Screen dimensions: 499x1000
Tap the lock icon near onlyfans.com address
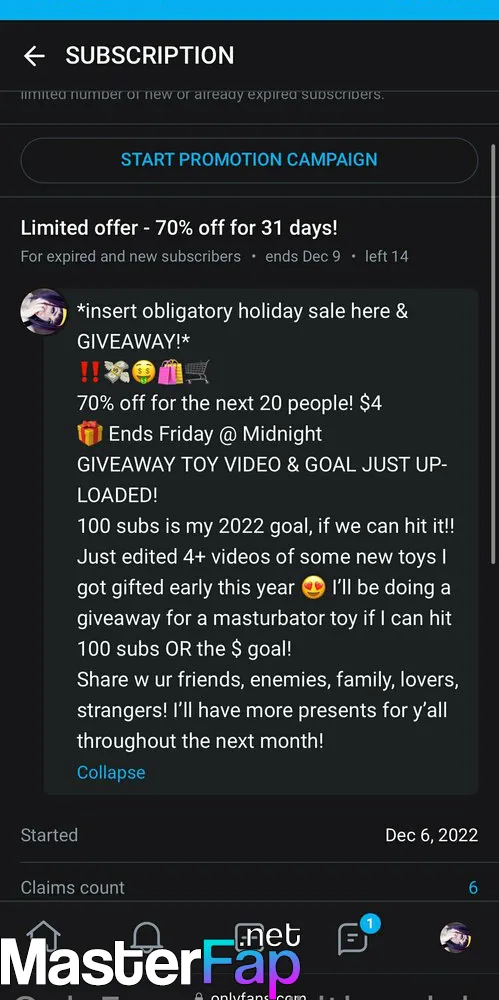198,995
